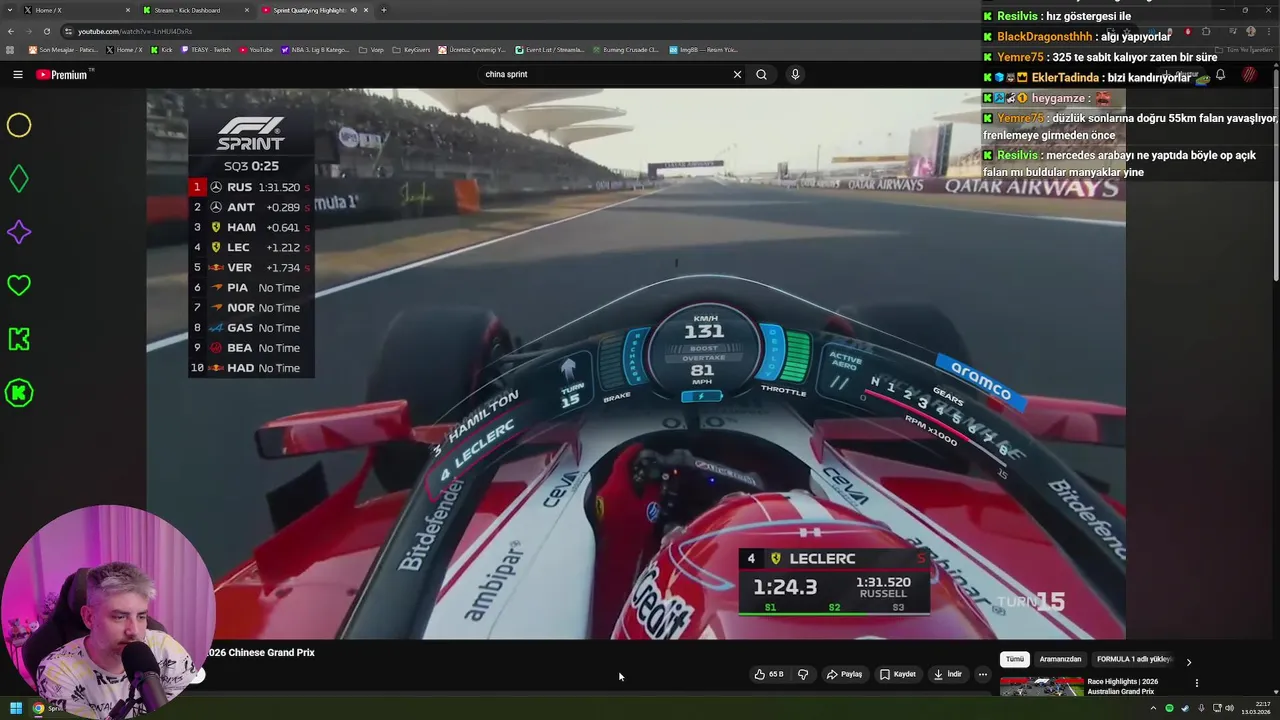Open 'Son Mesajlar' bookmark
The image size is (1280, 720).
pyautogui.click(x=63, y=50)
